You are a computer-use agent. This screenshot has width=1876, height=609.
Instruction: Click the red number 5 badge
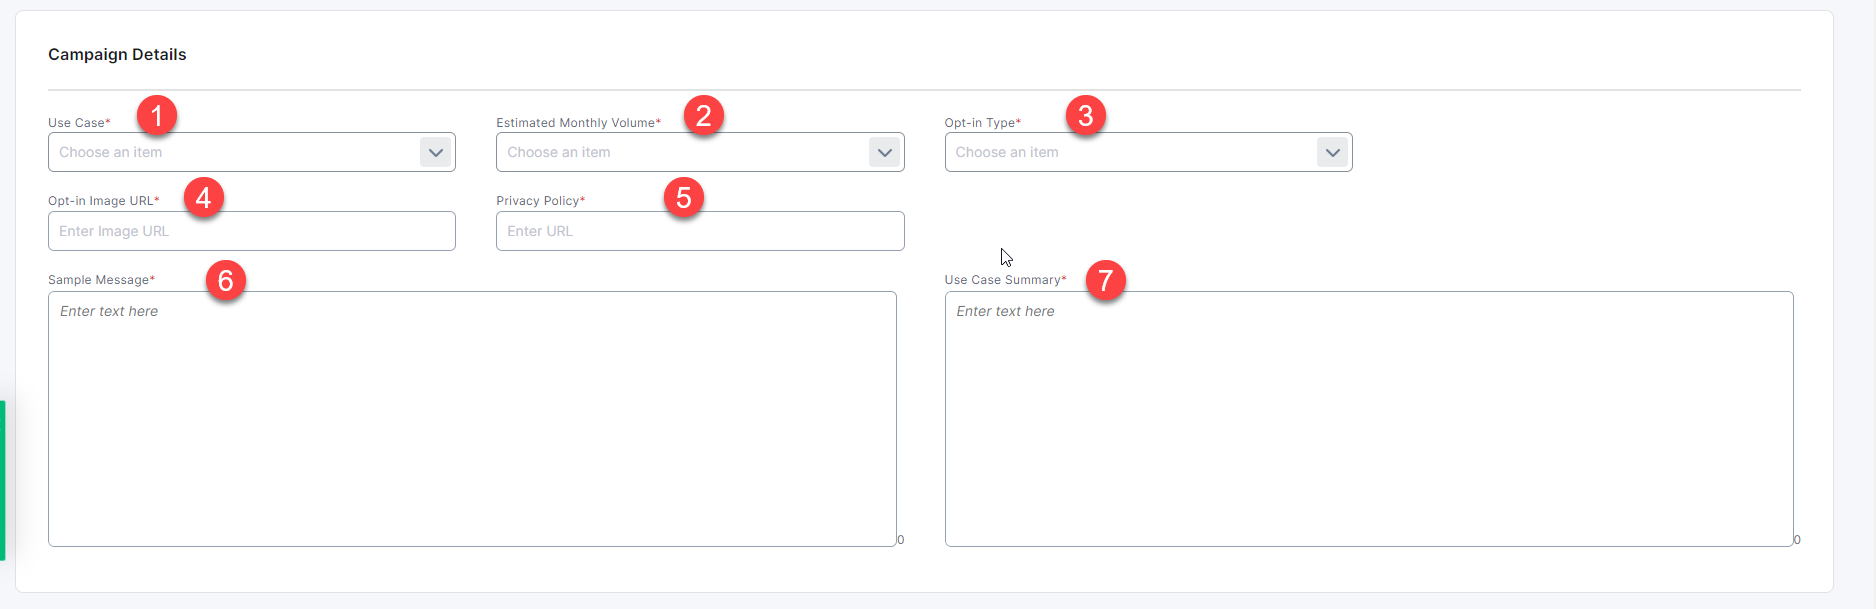684,198
